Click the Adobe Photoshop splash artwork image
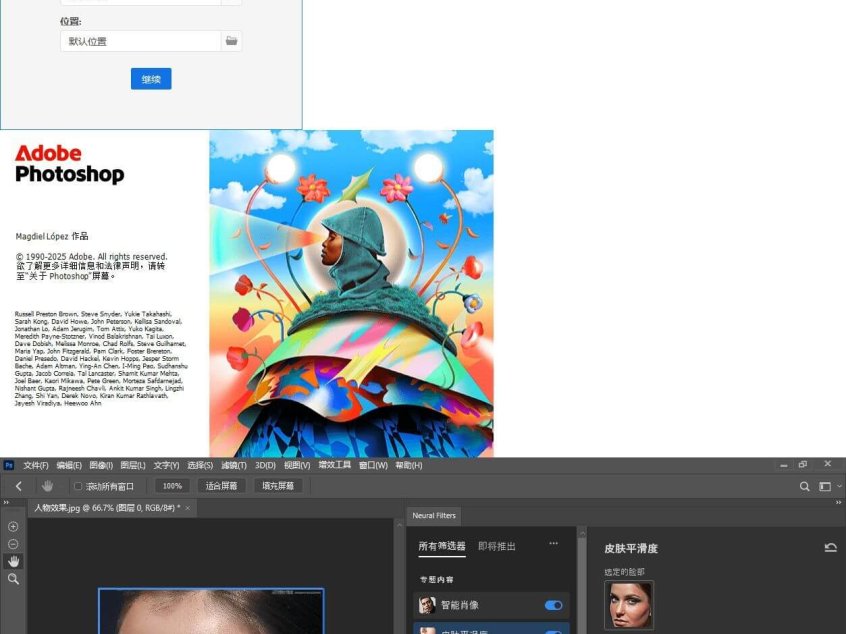The width and height of the screenshot is (846, 634). tap(351, 294)
